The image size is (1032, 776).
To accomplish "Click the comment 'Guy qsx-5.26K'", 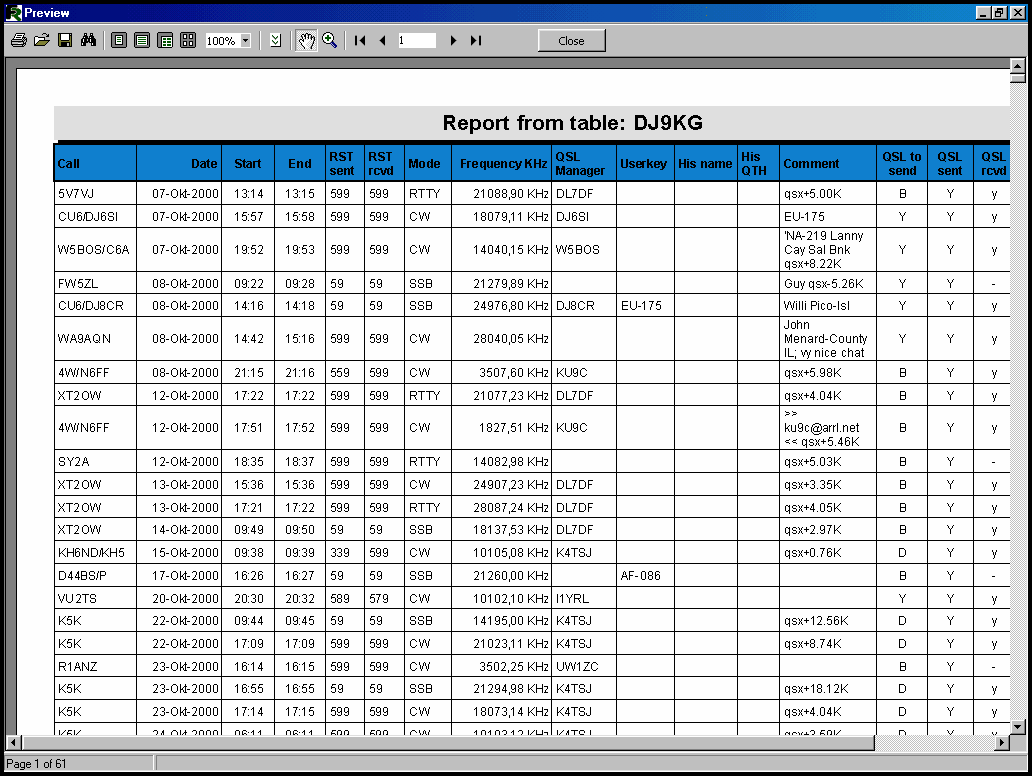I will click(x=823, y=284).
